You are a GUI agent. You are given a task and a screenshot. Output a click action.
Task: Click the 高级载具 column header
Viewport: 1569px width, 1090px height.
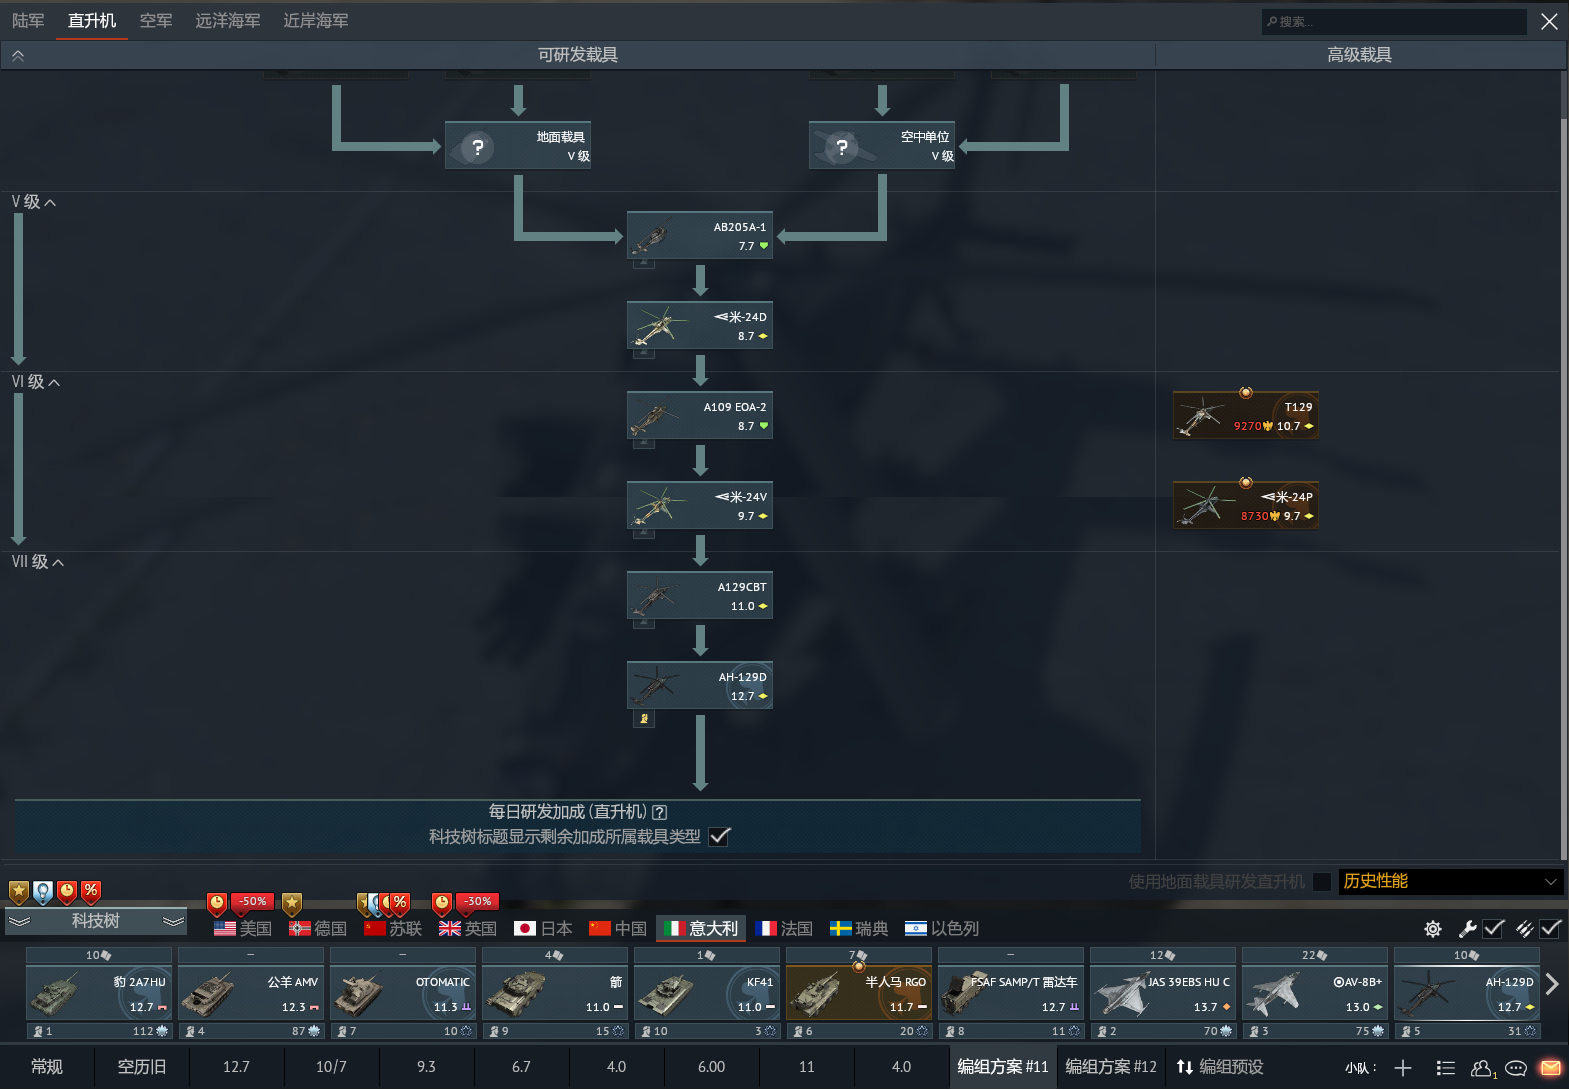pos(1359,55)
